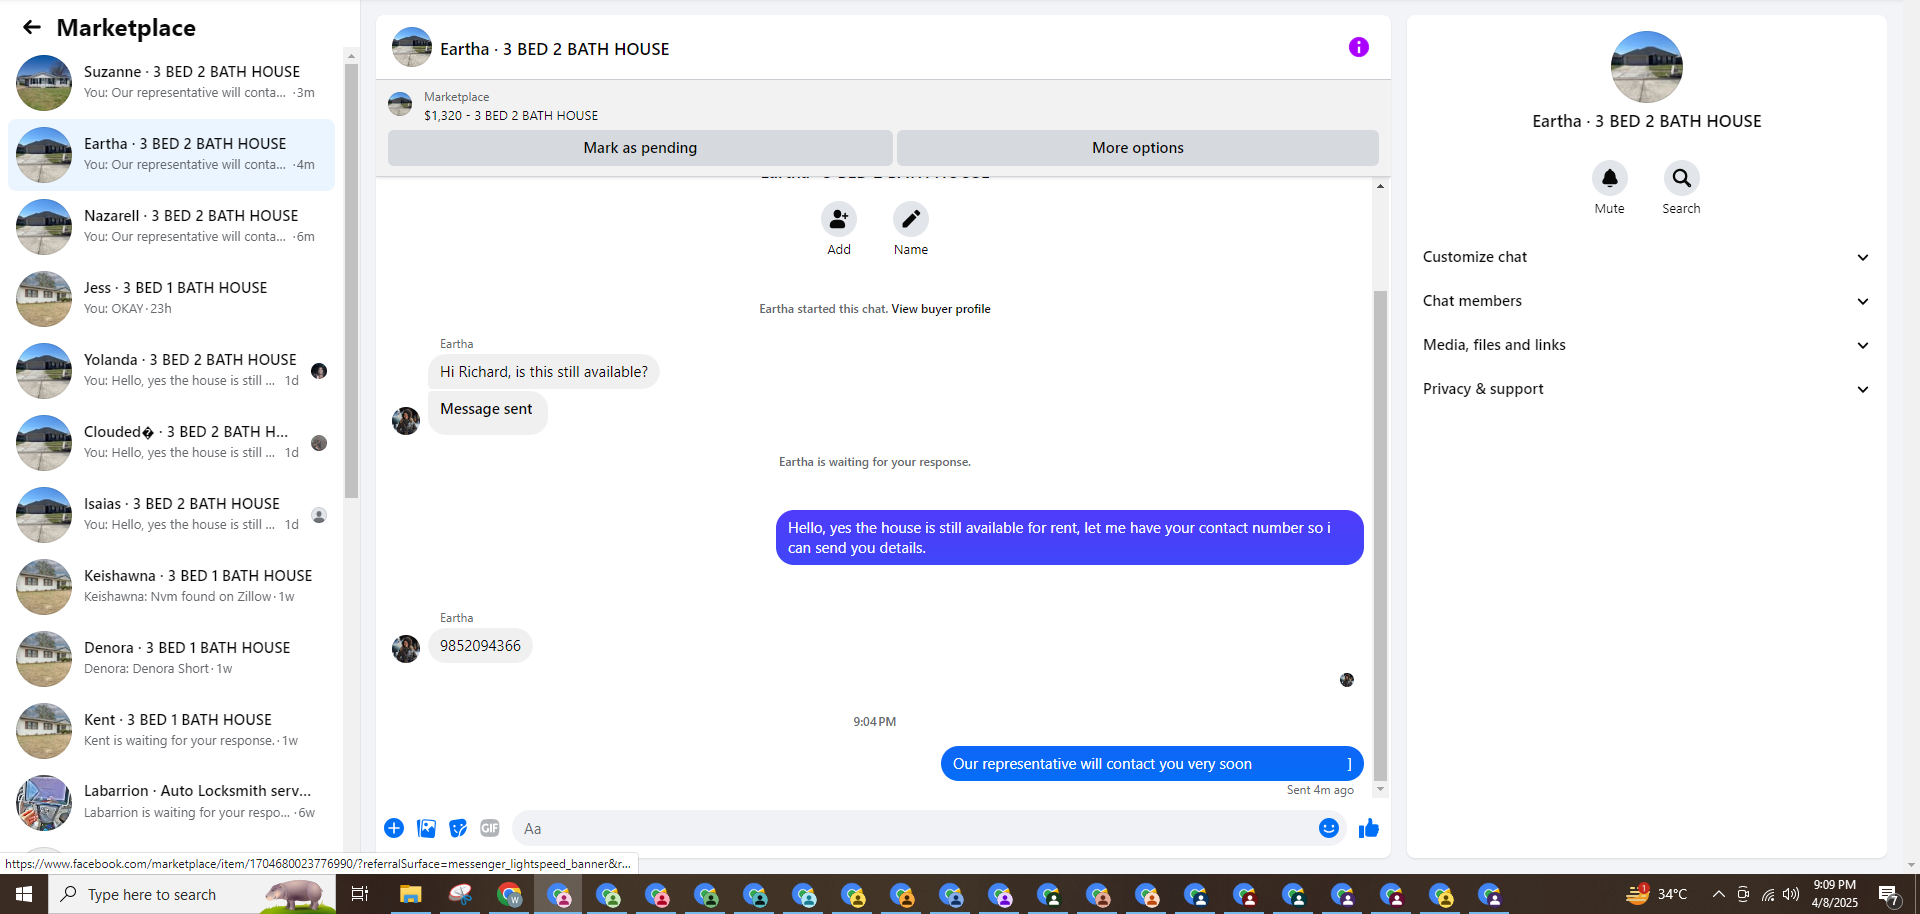Click the More options button
Image resolution: width=1920 pixels, height=914 pixels.
click(x=1137, y=148)
